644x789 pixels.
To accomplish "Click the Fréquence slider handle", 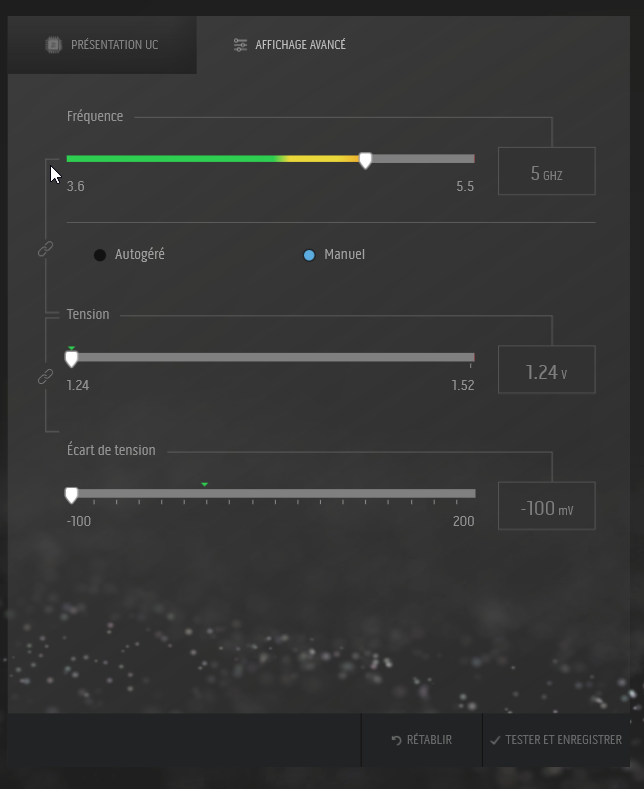I will (365, 160).
